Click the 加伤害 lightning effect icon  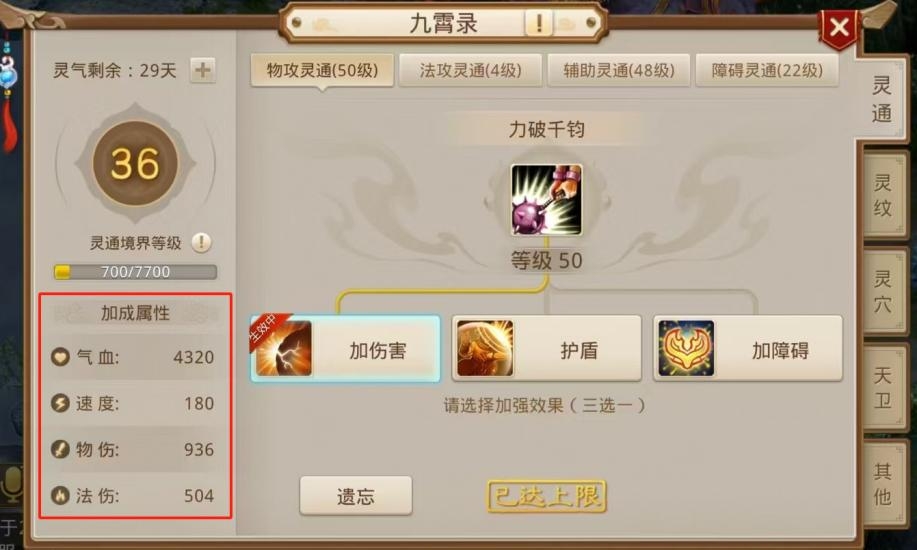[284, 349]
